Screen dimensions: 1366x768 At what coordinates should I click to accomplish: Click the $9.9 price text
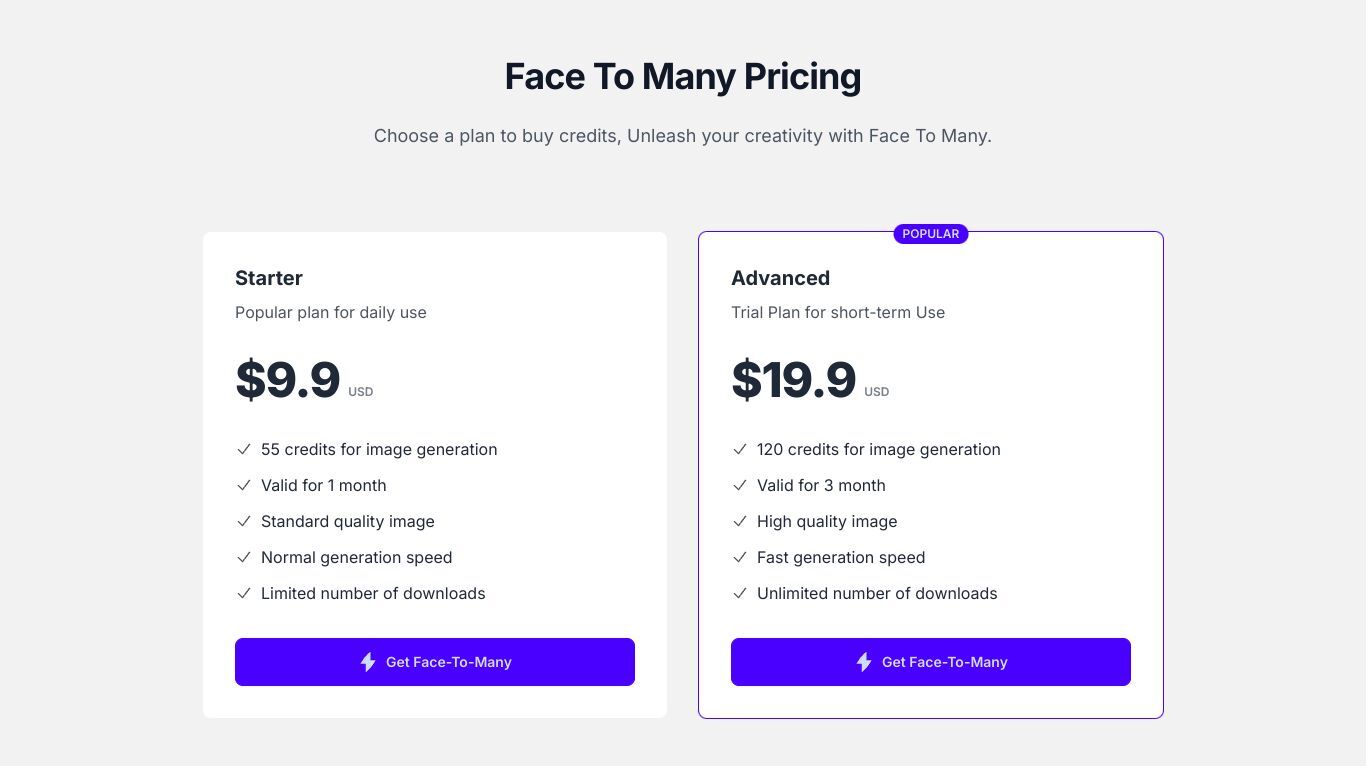[288, 380]
